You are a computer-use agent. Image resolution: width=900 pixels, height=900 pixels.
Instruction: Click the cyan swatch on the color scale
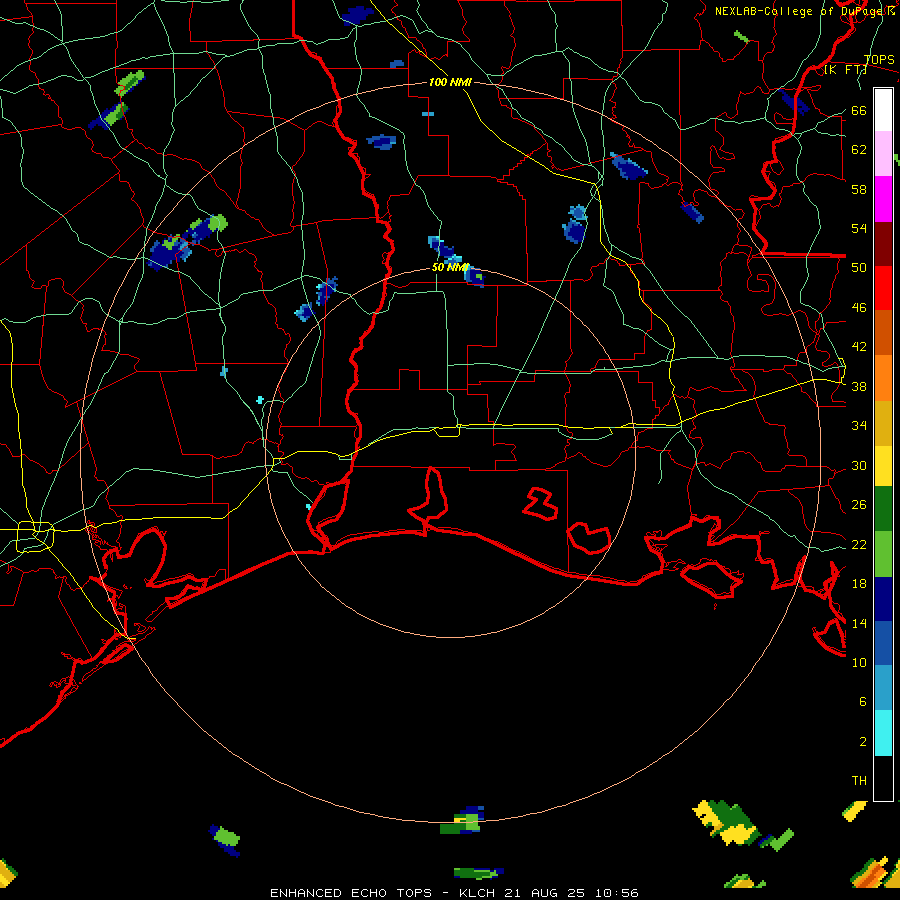[883, 734]
